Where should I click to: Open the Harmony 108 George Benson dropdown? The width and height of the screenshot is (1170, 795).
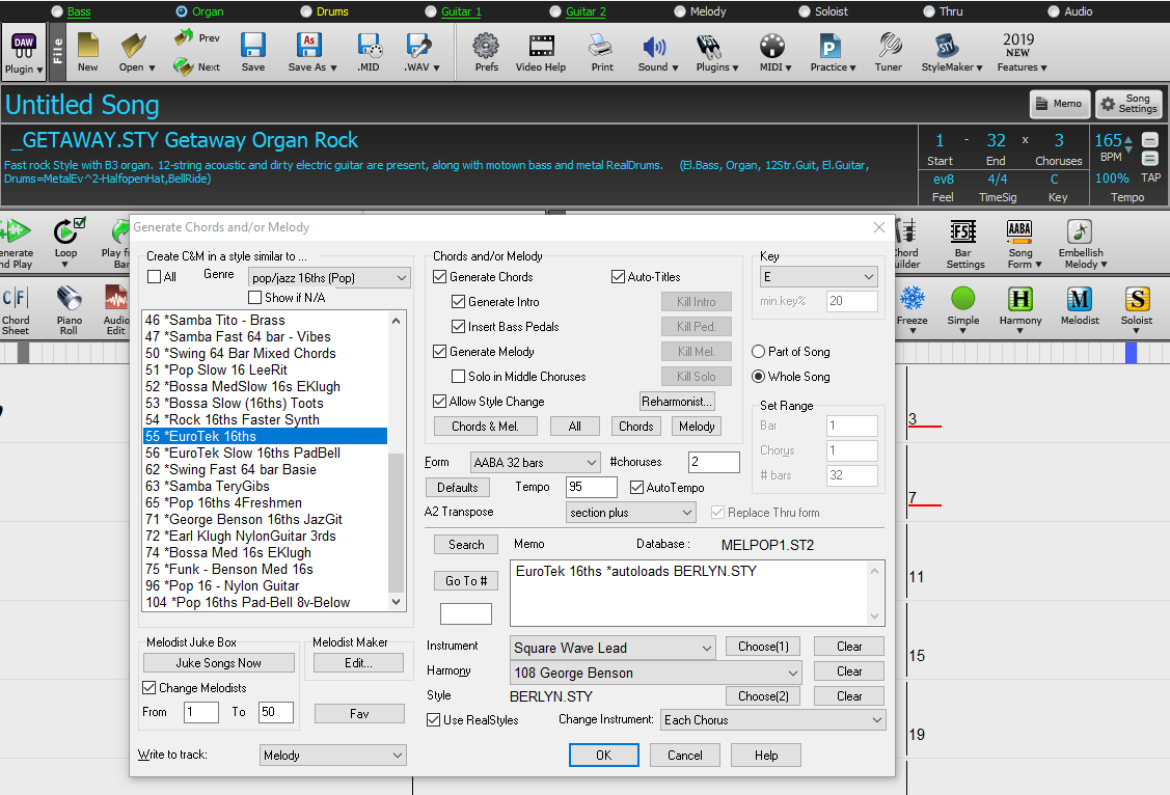(x=656, y=673)
